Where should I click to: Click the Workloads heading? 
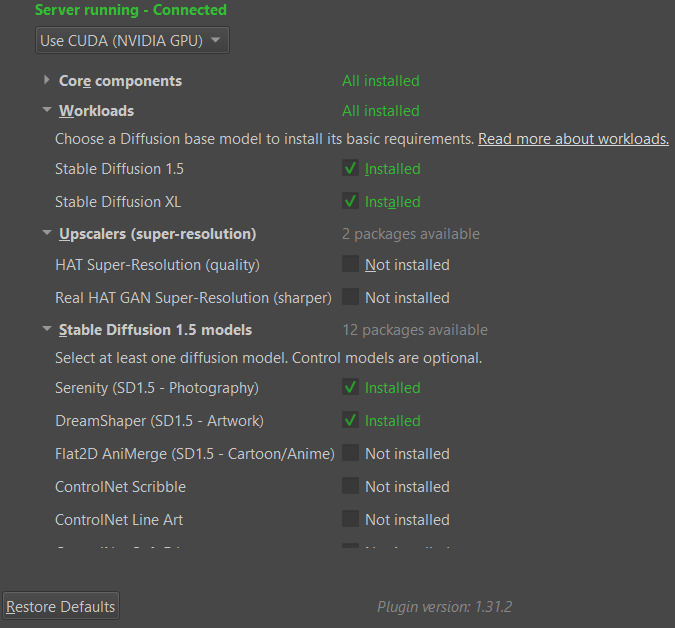pos(96,111)
